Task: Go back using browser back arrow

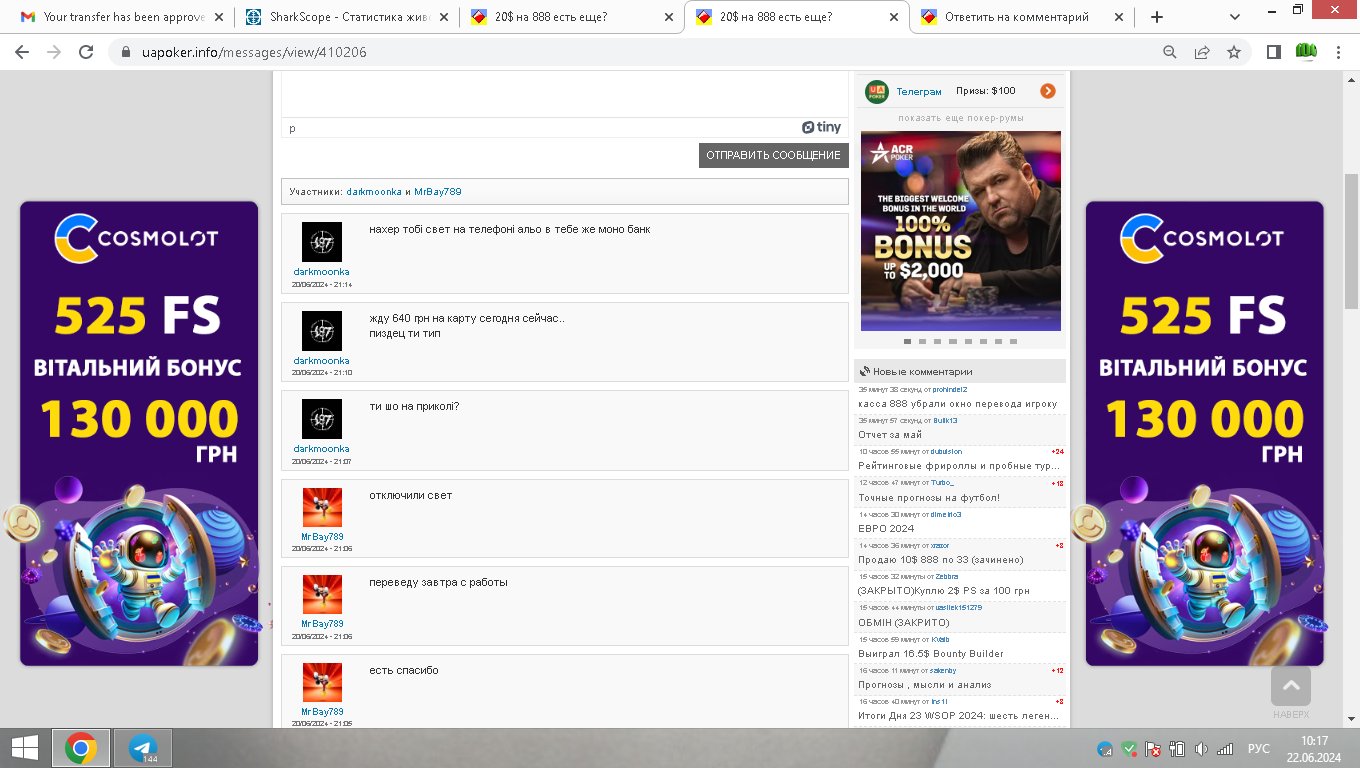Action: coord(22,52)
